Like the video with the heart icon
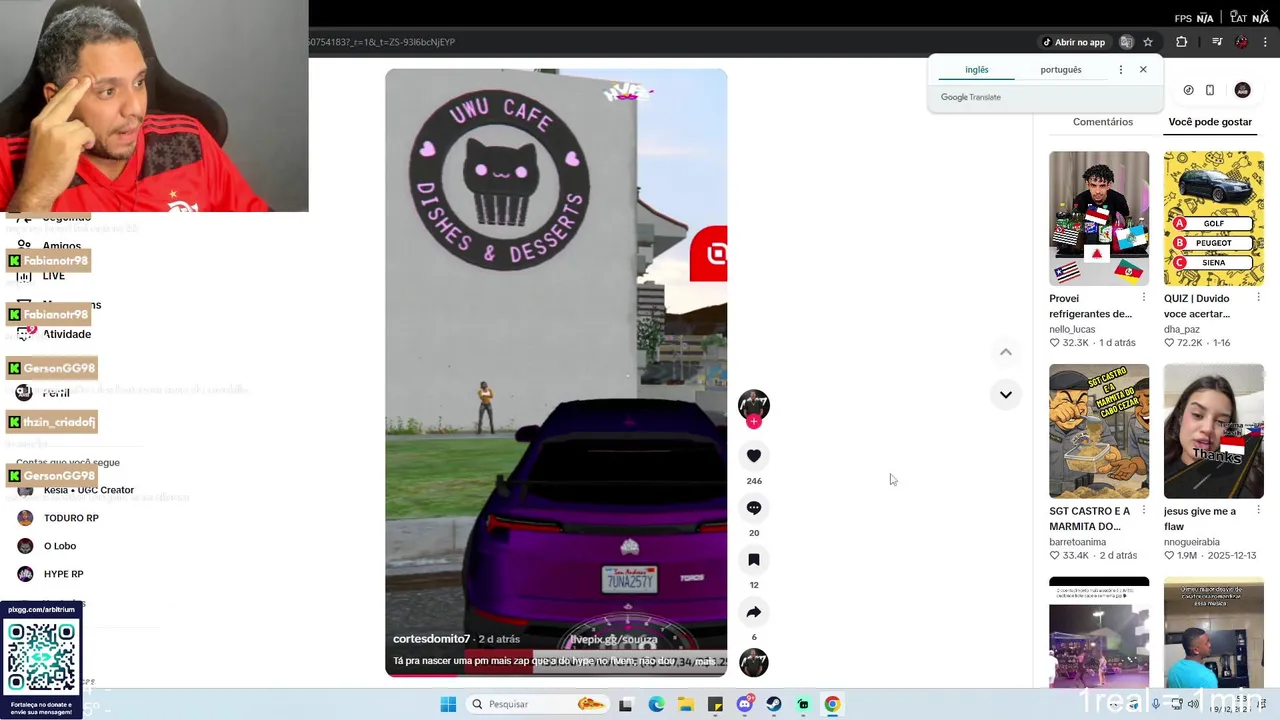1280x720 pixels. [x=754, y=456]
